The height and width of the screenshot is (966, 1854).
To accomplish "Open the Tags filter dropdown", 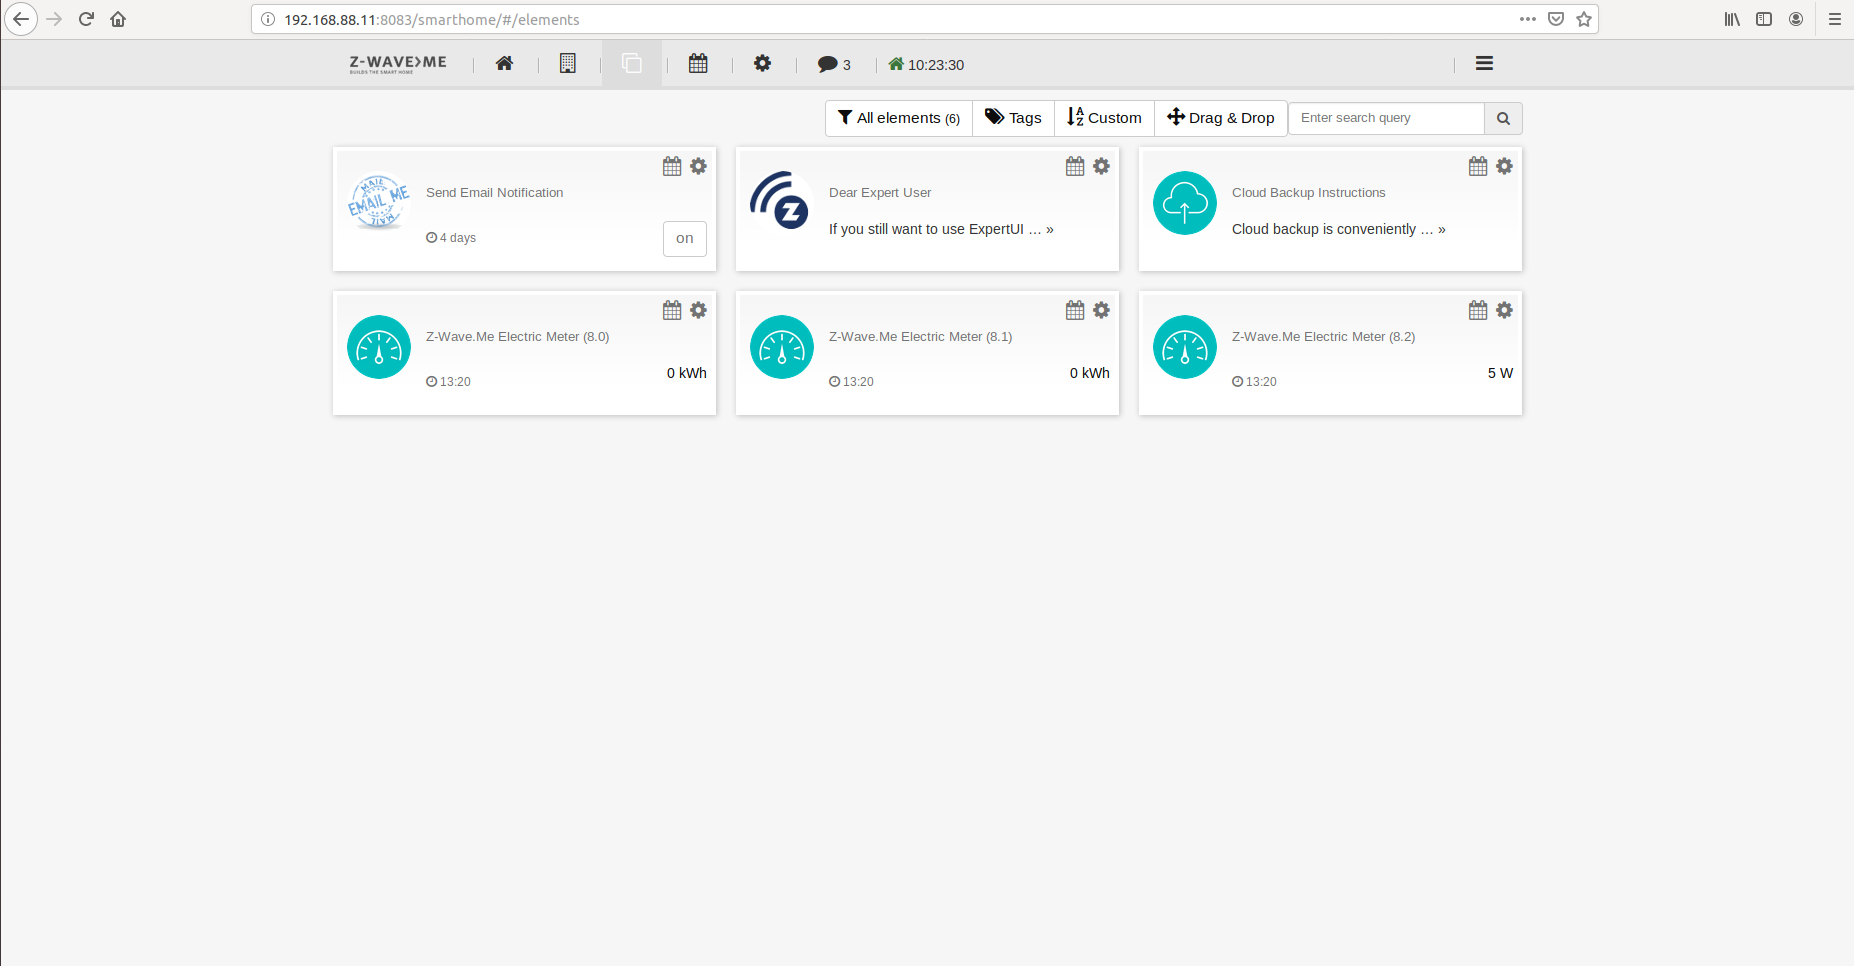I will (x=1013, y=118).
